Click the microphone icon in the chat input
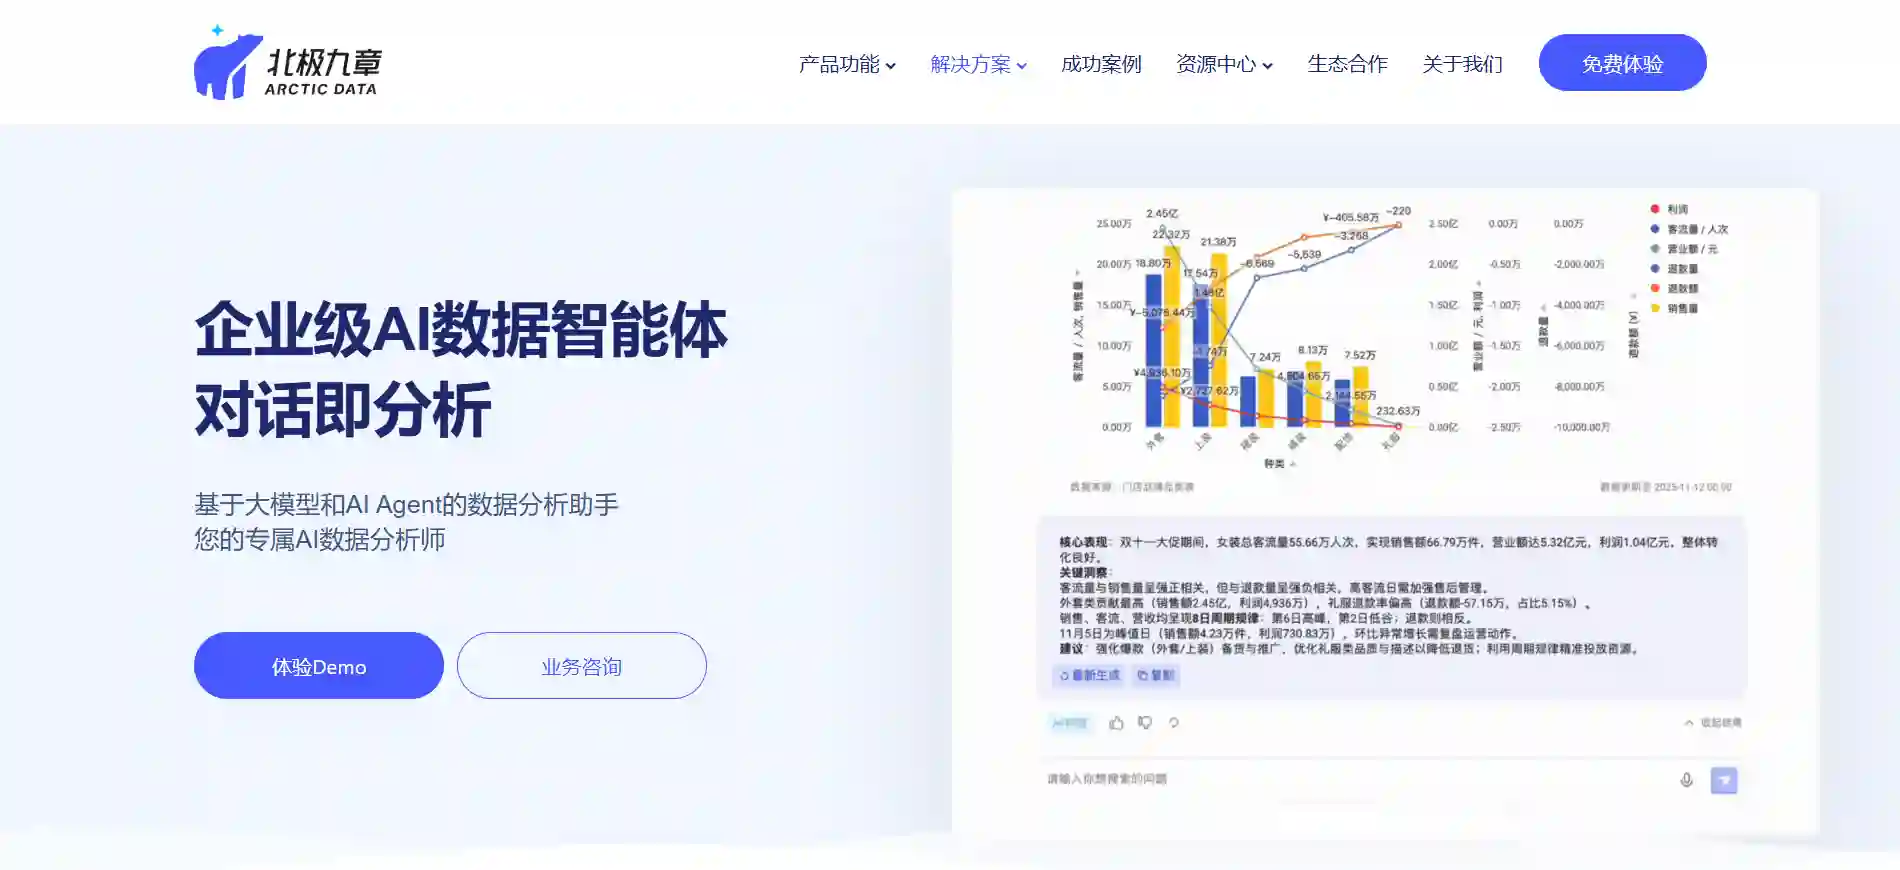Screen dimensions: 1900x870 point(1686,780)
